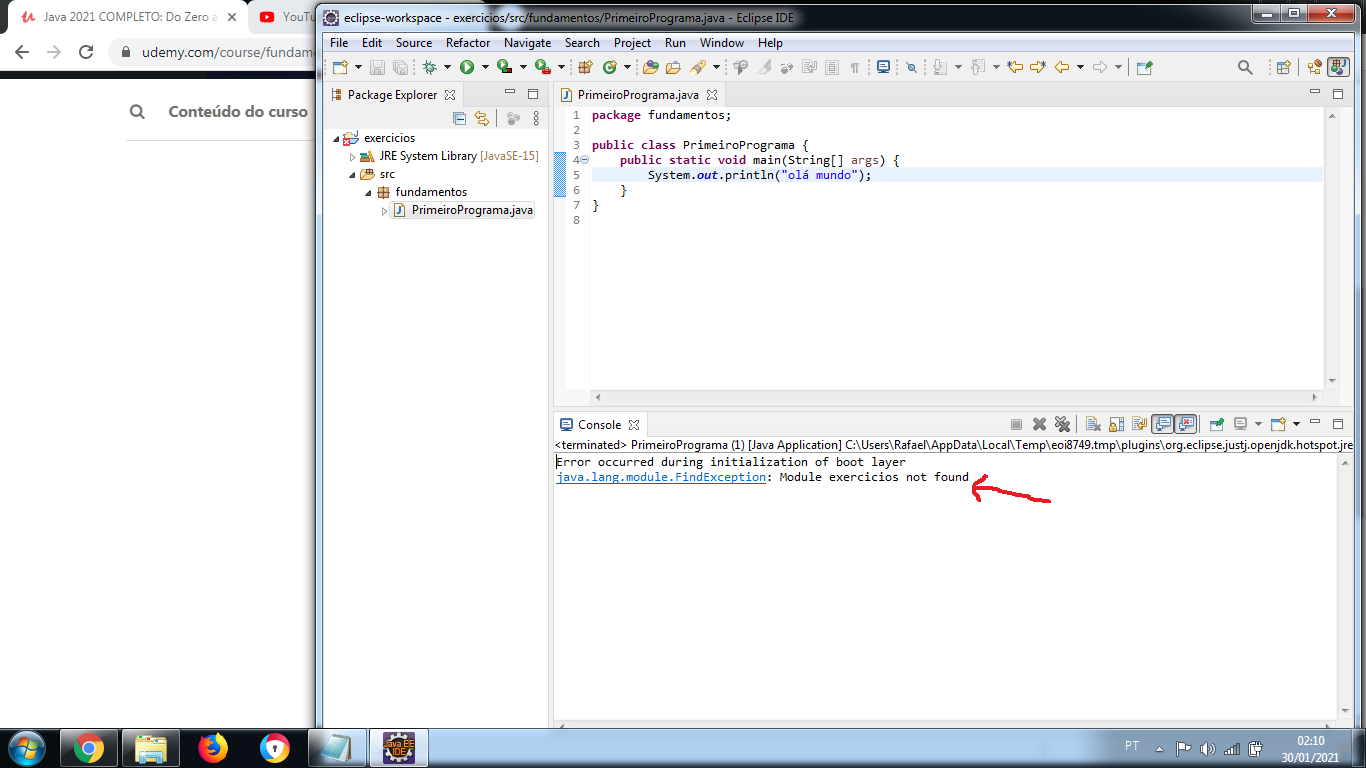Expand the JRE System Library node
Viewport: 1366px width, 768px height.
(352, 157)
